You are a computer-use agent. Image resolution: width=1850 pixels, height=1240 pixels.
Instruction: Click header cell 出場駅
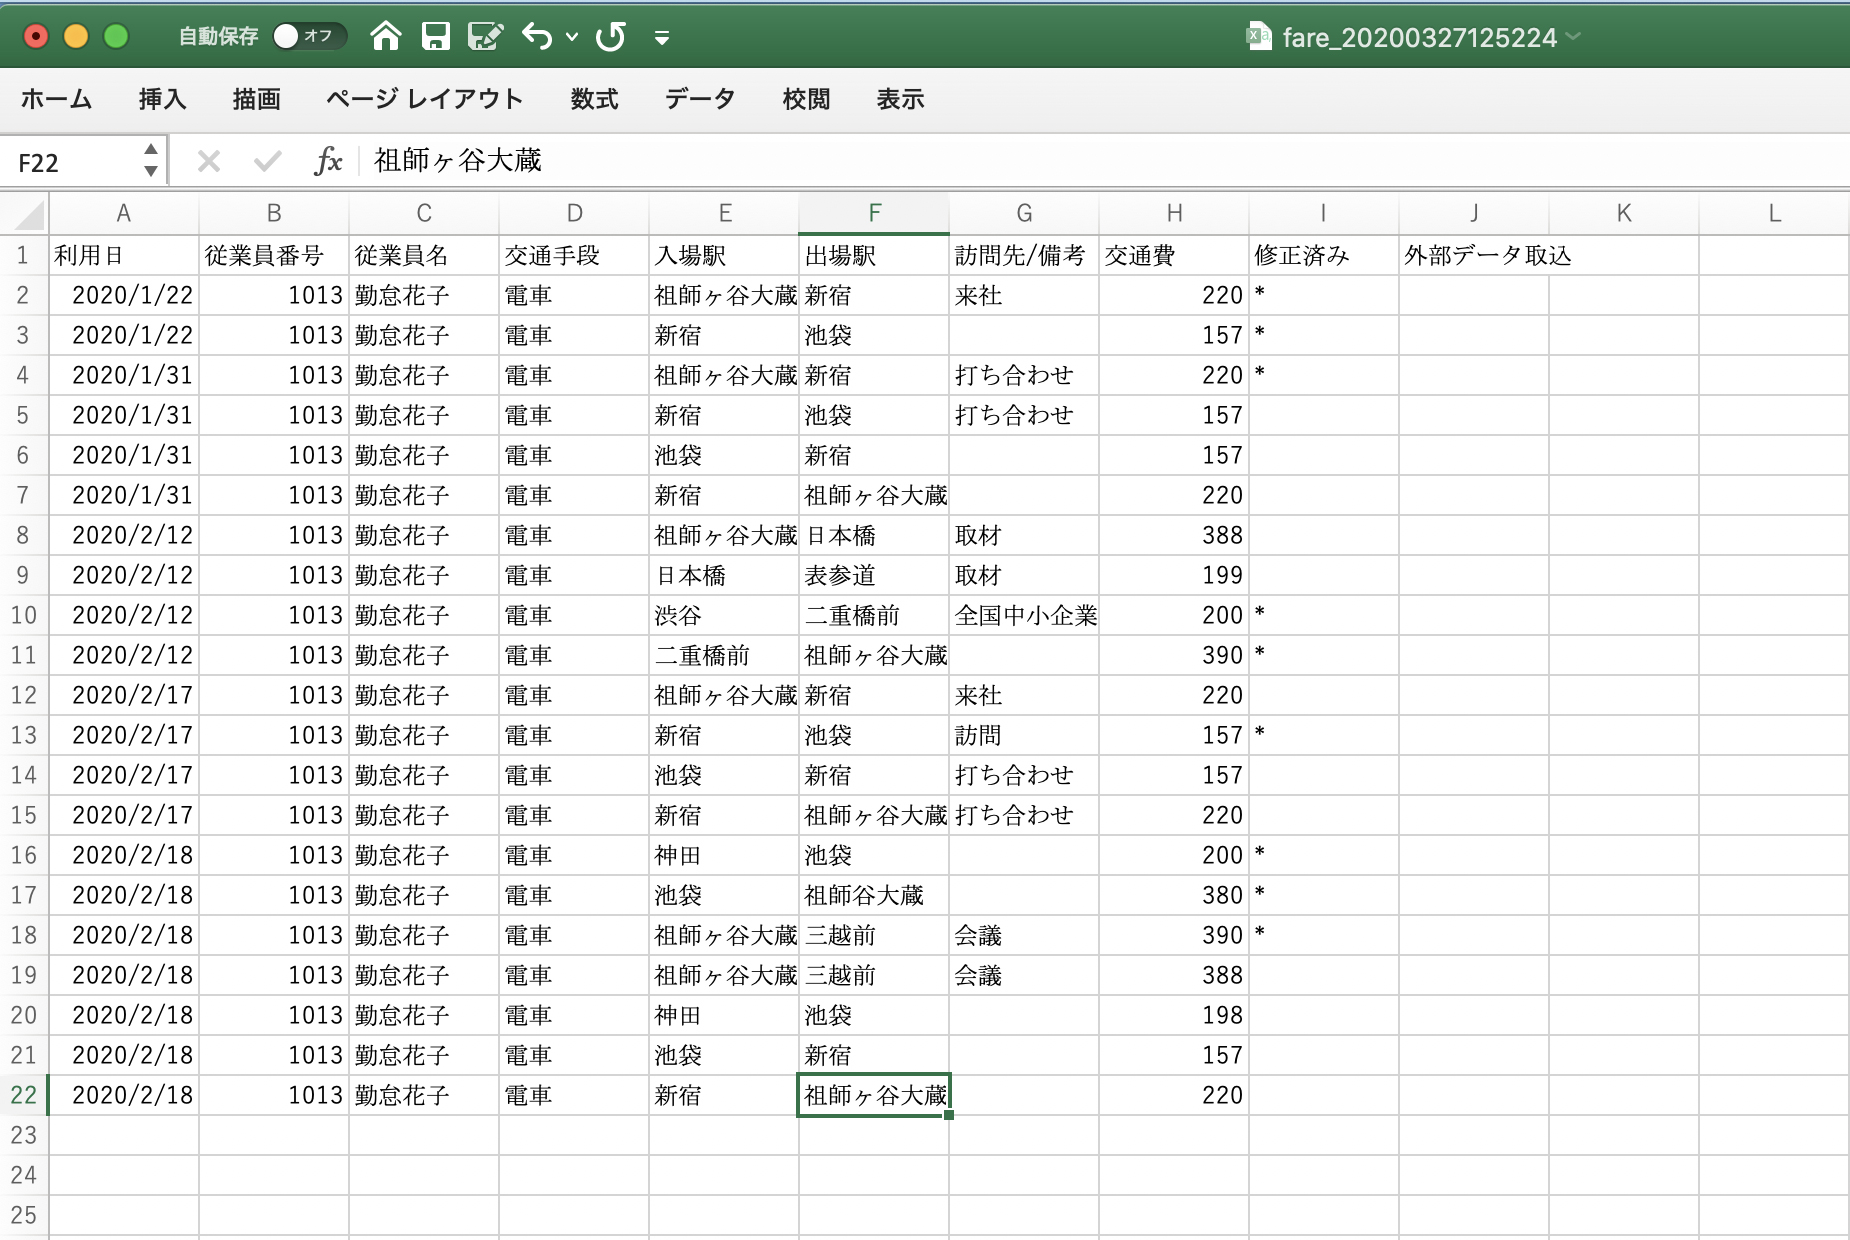coord(874,255)
